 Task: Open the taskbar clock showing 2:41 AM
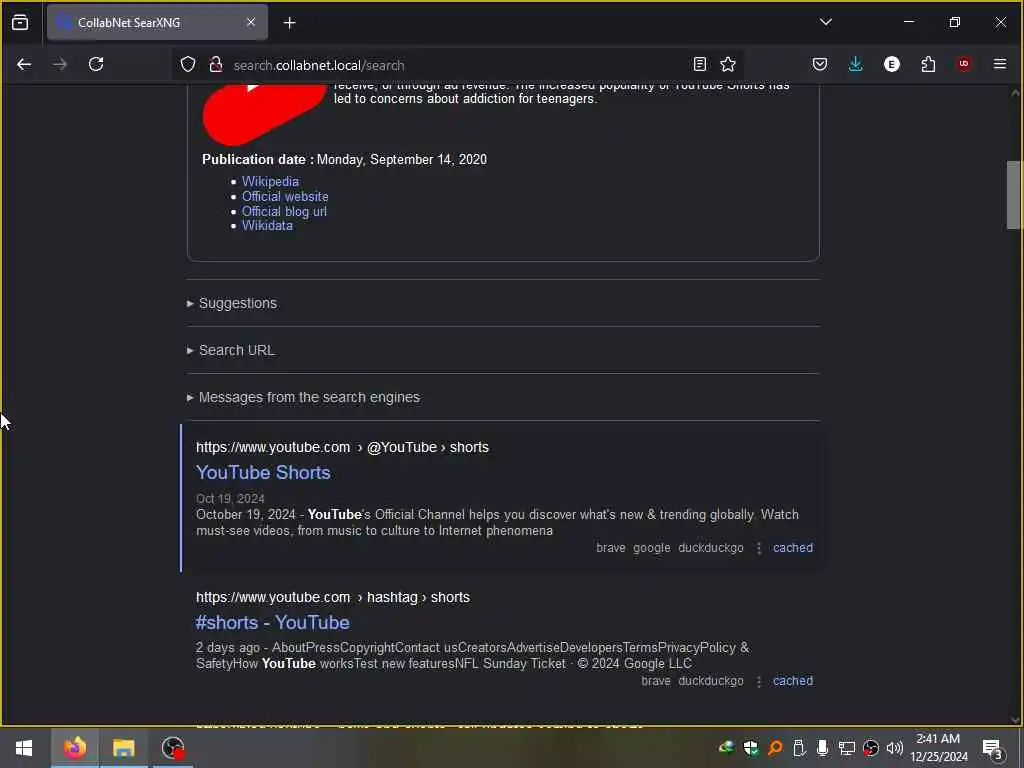pos(938,747)
